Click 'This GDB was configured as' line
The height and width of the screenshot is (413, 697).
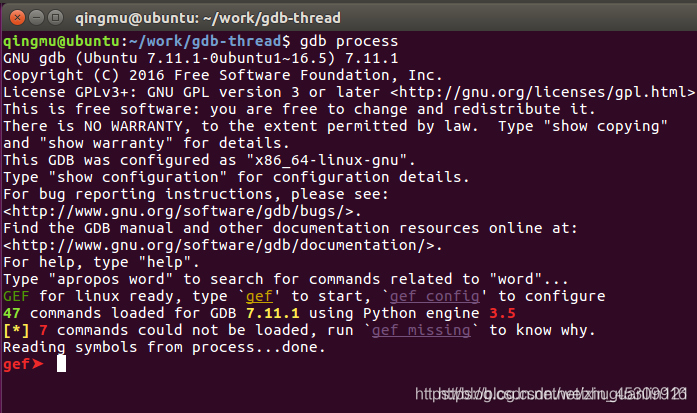209,160
